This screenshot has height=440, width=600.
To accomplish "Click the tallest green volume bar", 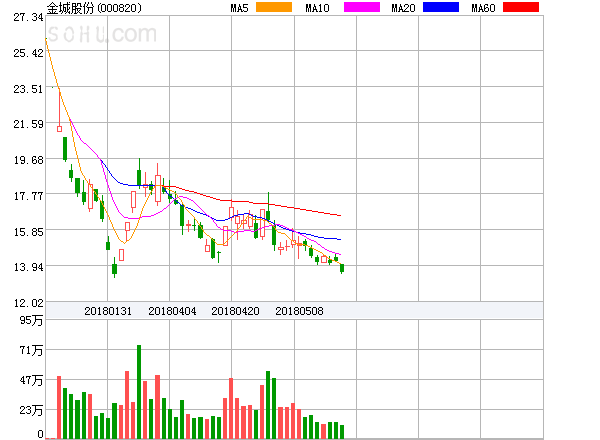I will pos(139,392).
